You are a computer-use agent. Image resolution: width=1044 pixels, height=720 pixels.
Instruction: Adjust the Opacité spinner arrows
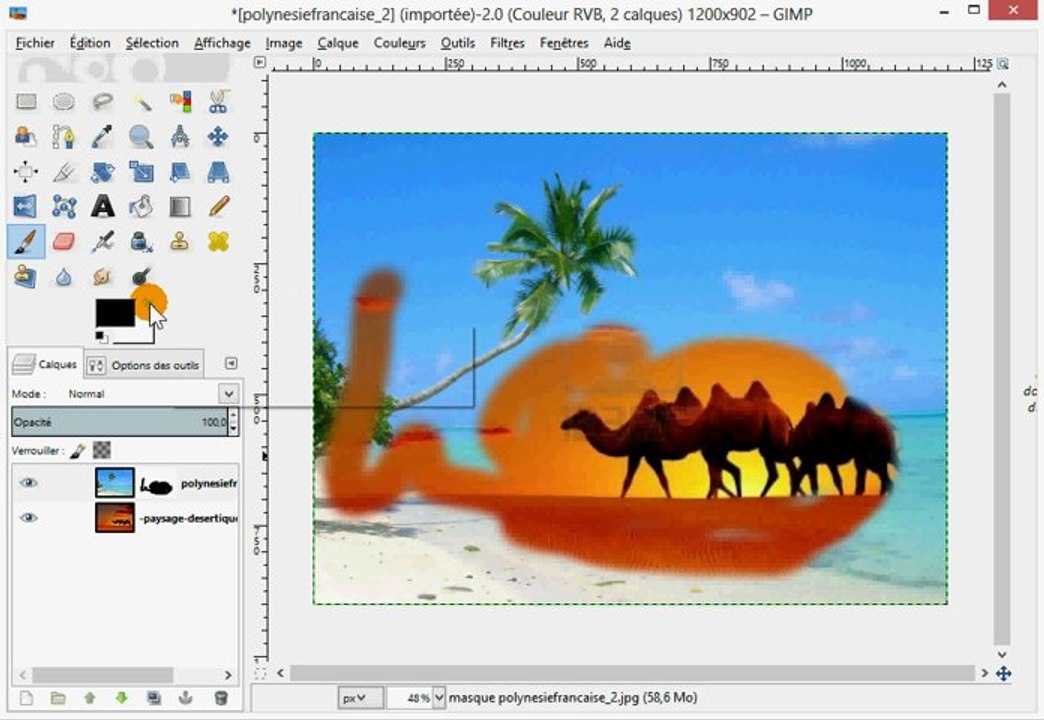click(x=233, y=422)
